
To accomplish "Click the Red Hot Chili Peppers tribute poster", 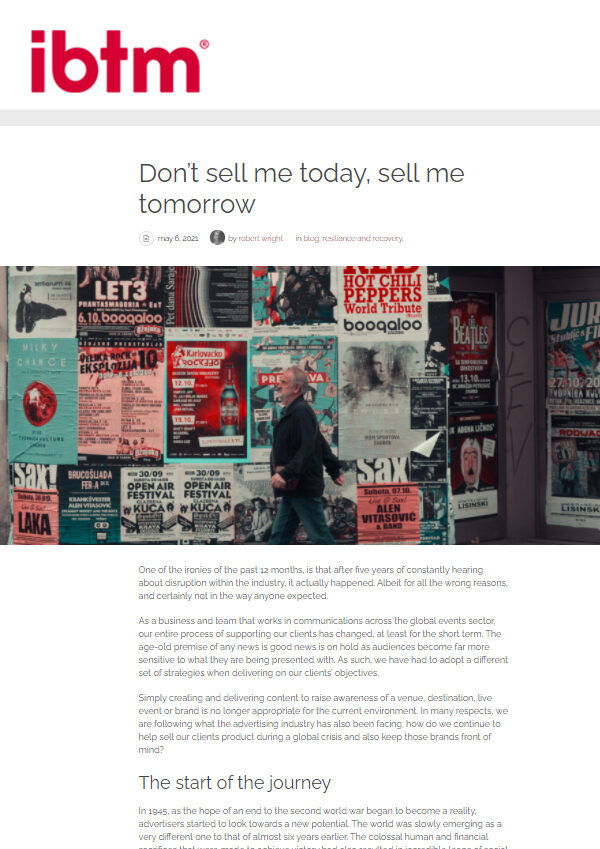I will coord(382,301).
